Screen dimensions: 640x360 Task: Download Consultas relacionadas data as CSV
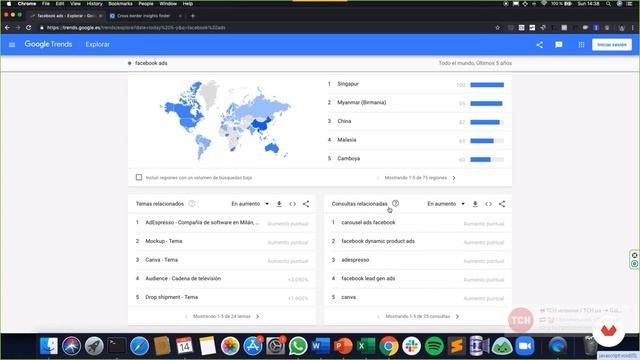point(475,204)
